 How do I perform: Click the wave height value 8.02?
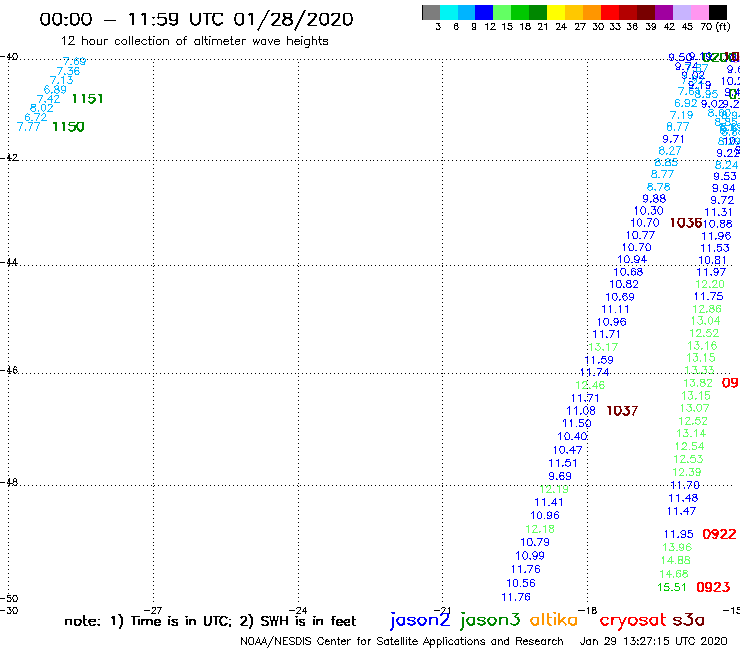42,108
